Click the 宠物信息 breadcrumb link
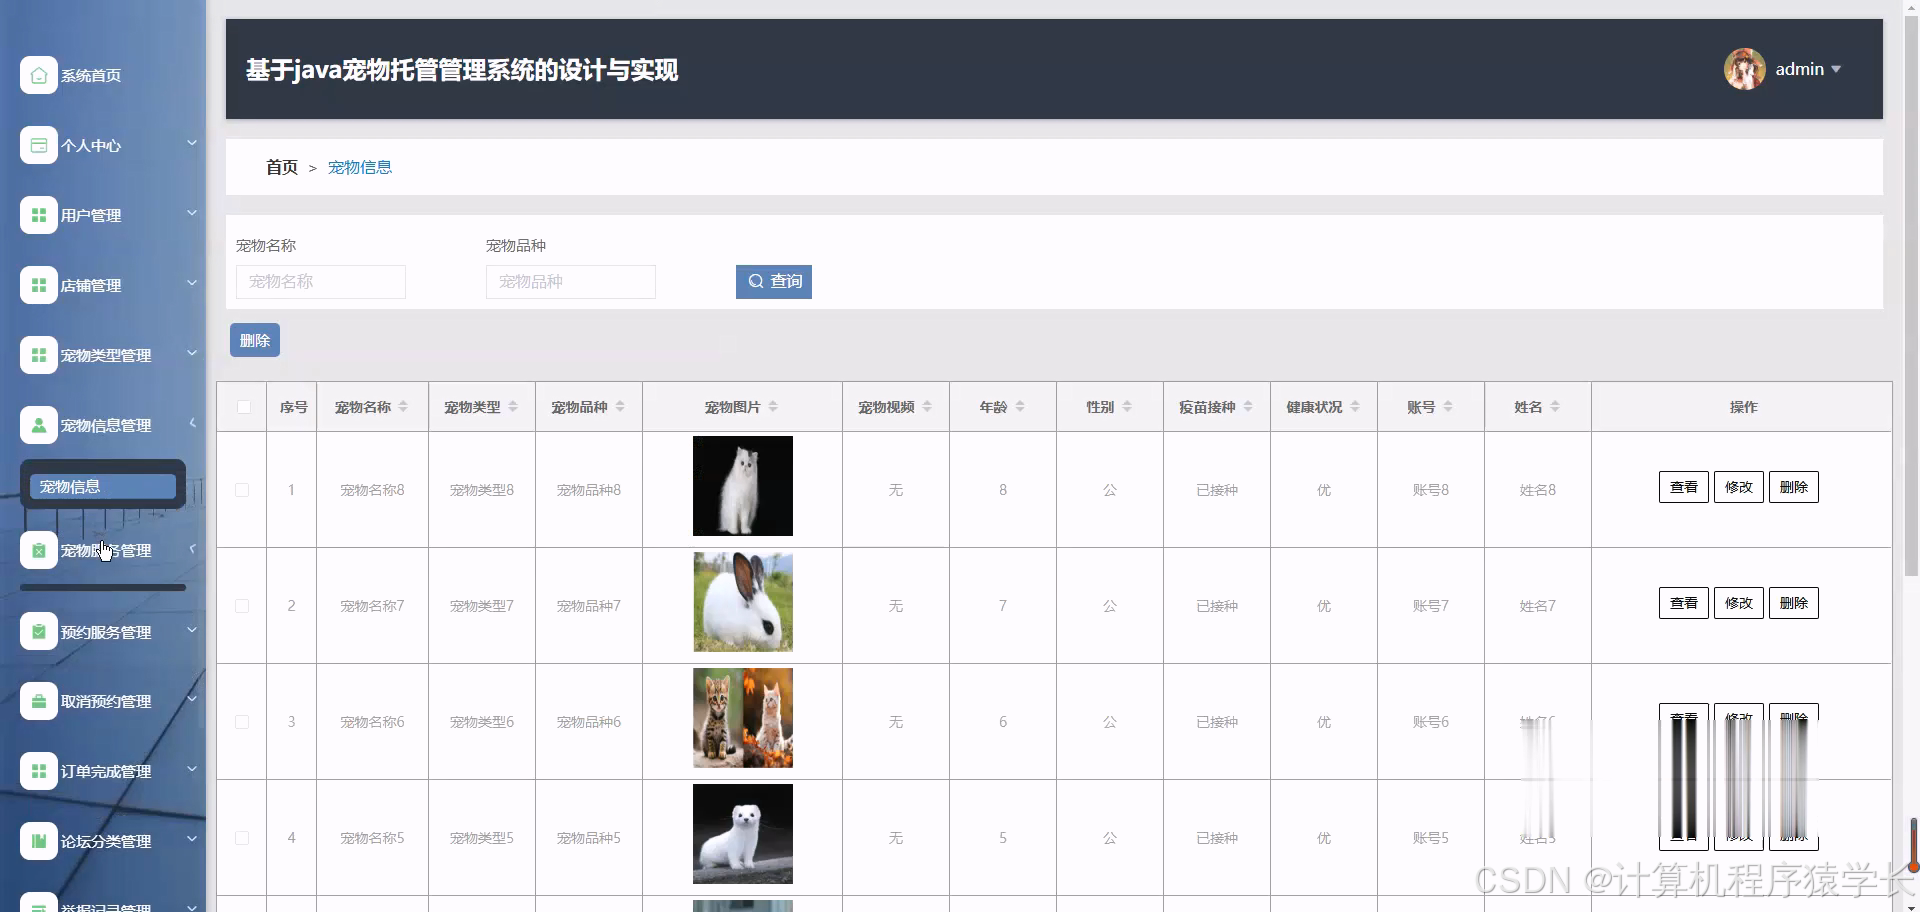1920x912 pixels. point(360,167)
